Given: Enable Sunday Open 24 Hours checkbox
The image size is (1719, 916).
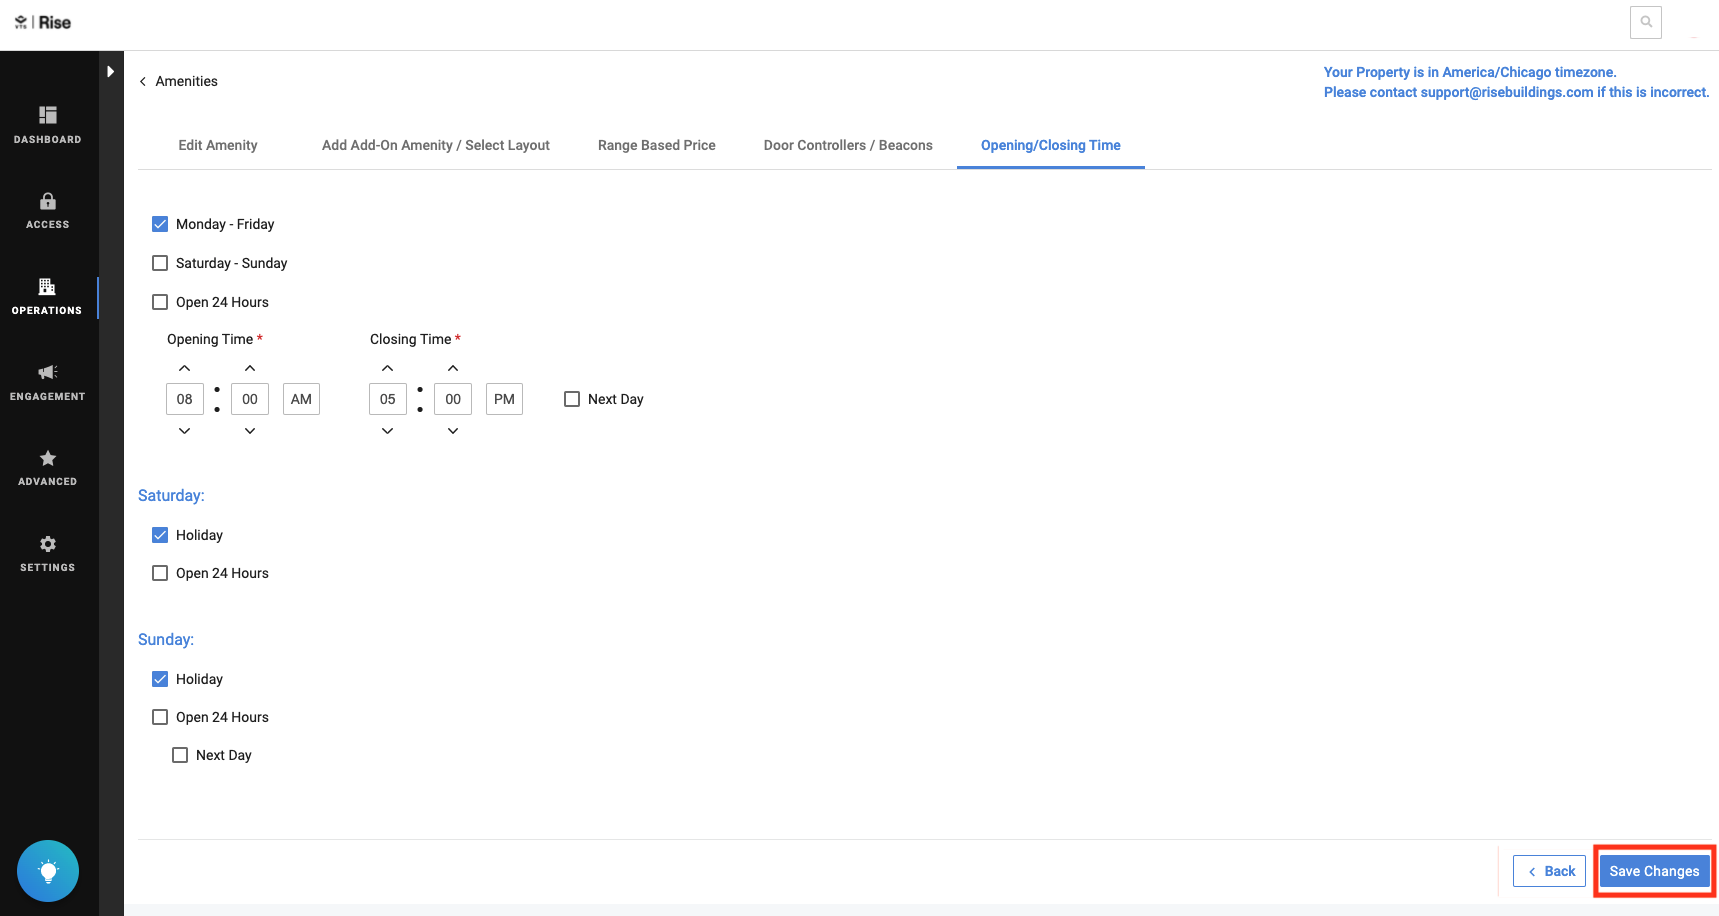Looking at the screenshot, I should coord(160,717).
